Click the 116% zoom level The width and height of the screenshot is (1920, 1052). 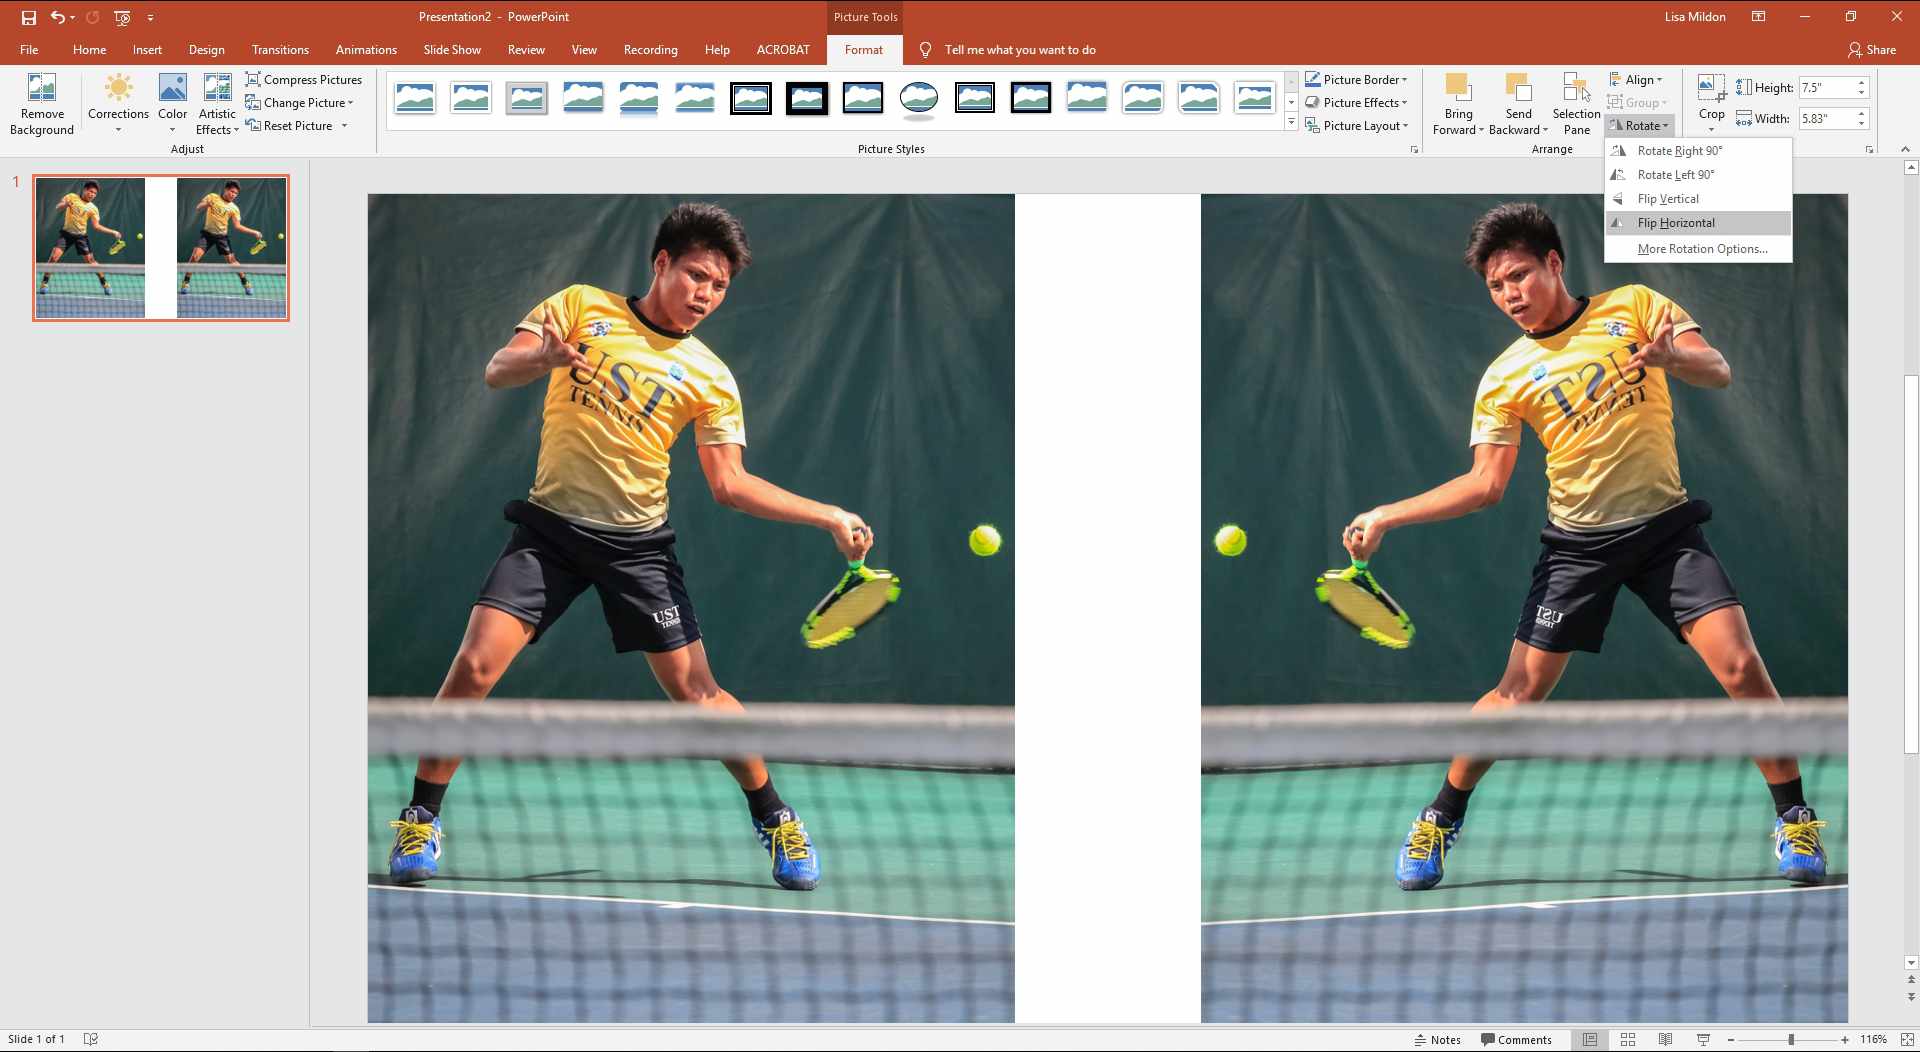1874,1040
